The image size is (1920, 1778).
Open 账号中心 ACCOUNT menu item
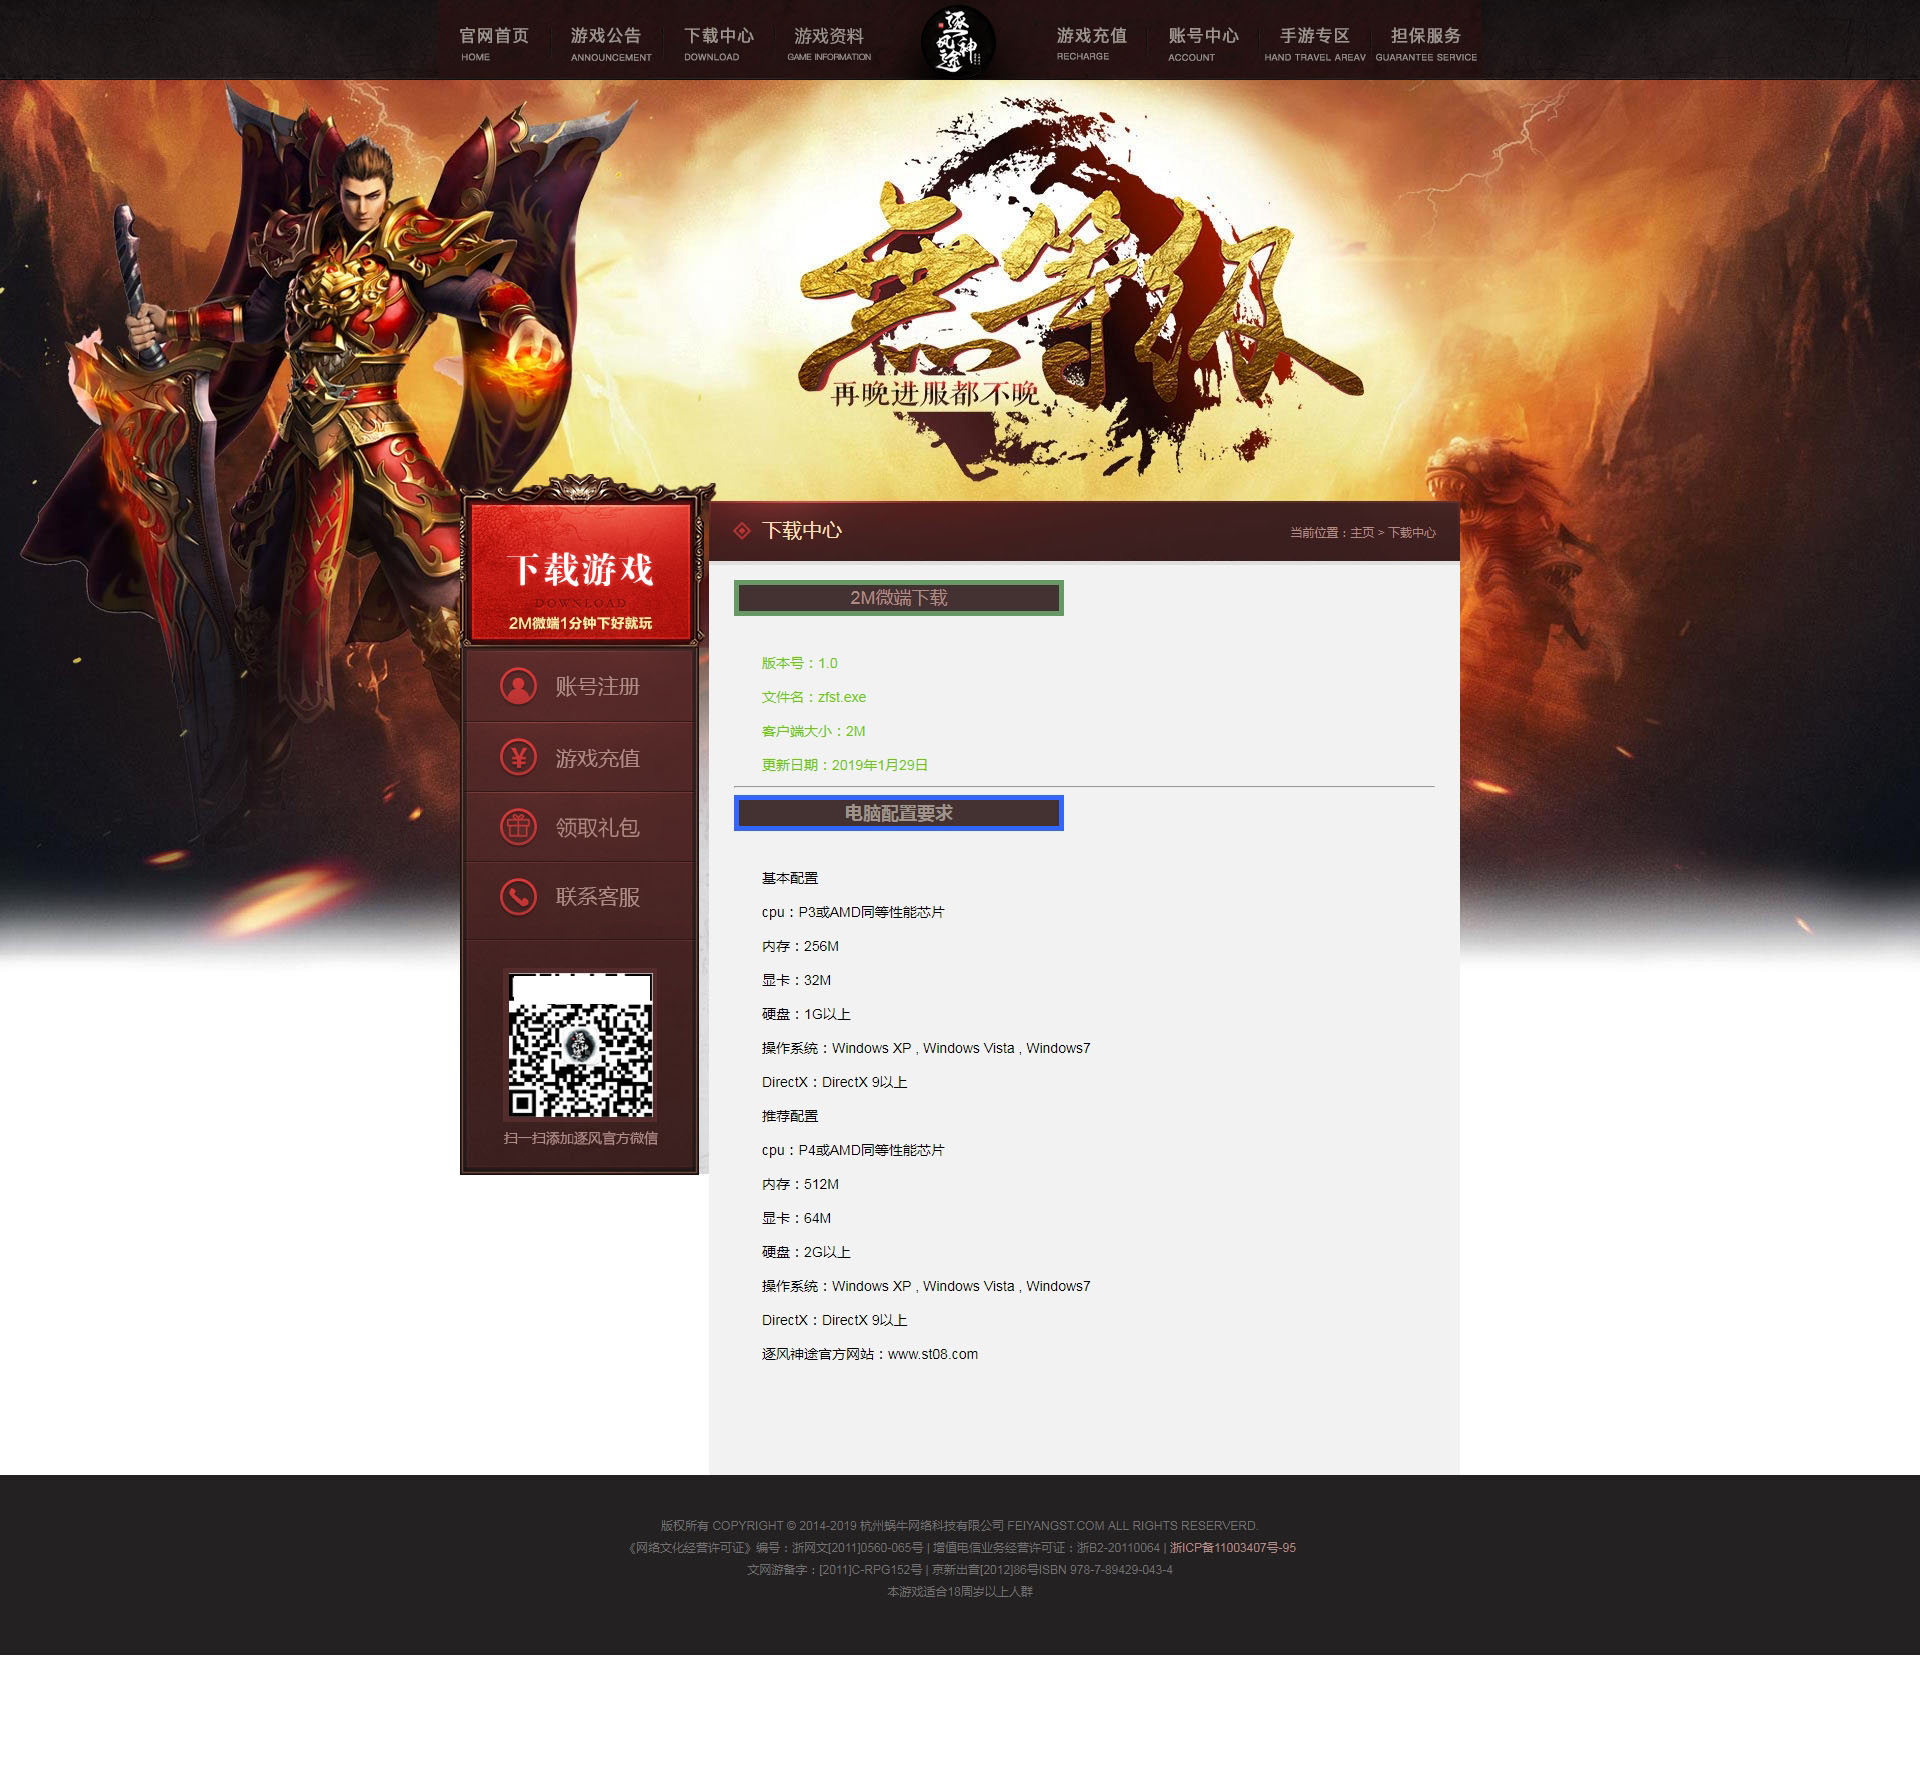point(1202,43)
